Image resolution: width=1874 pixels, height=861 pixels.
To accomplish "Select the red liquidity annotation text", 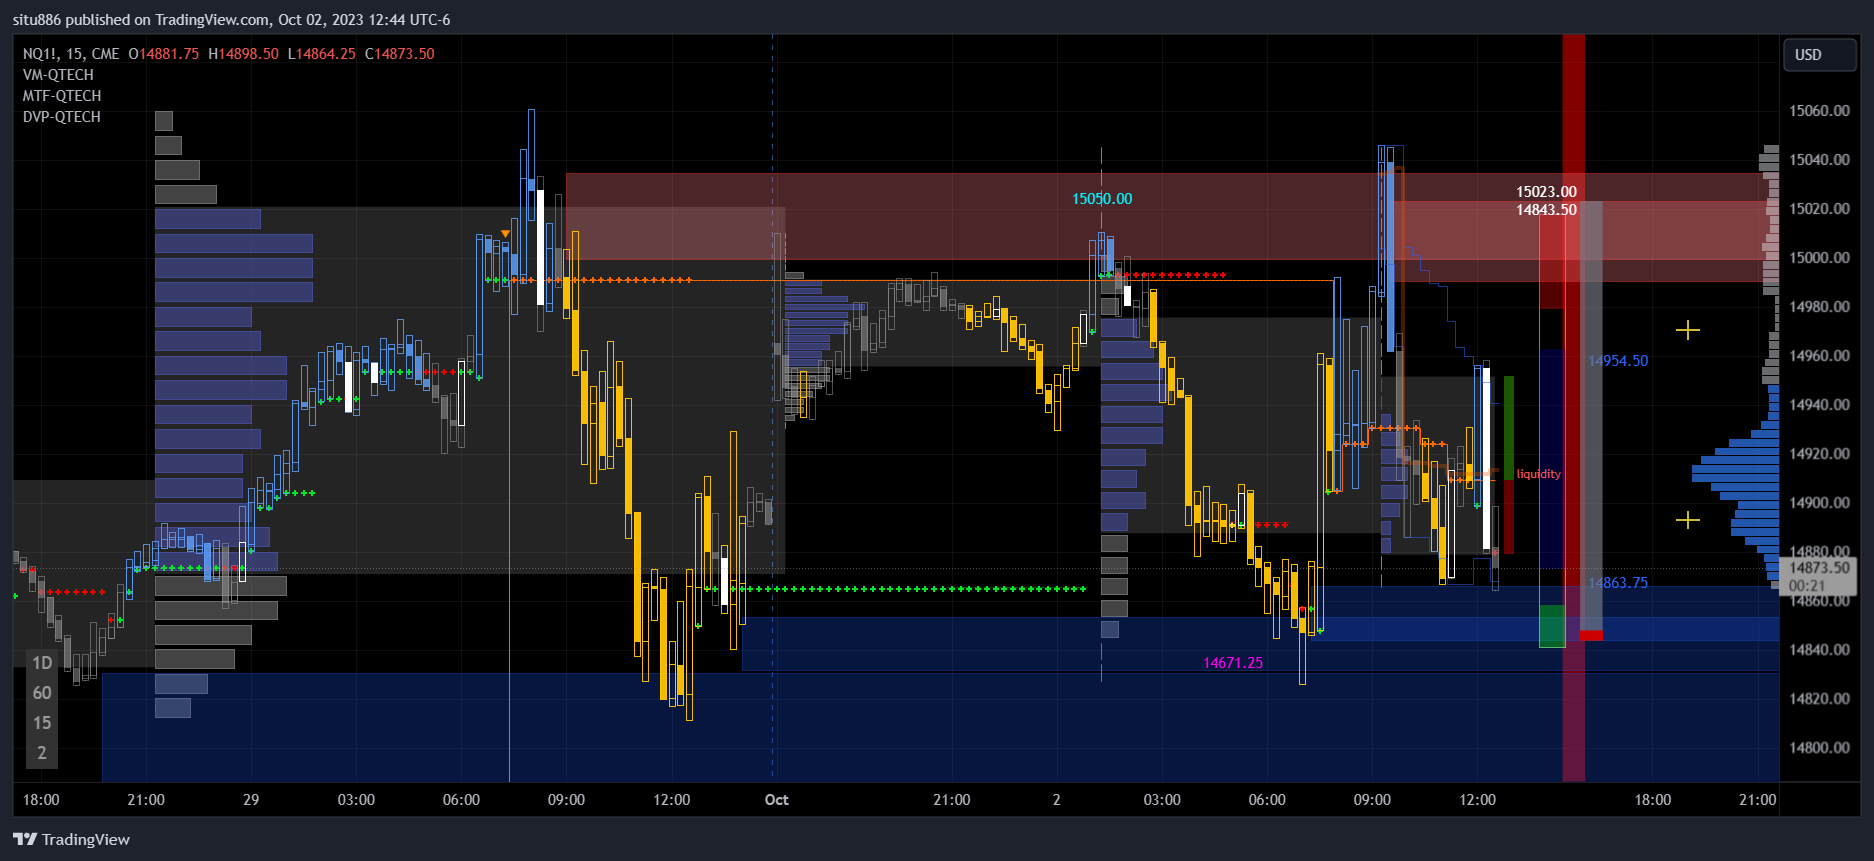I will [1538, 474].
